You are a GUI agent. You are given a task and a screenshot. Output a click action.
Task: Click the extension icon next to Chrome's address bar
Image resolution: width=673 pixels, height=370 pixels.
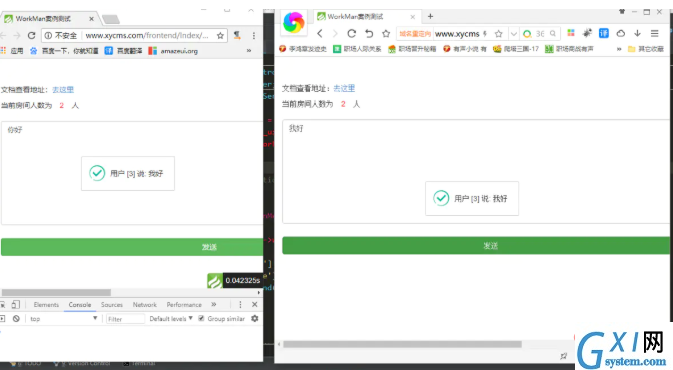coord(237,35)
